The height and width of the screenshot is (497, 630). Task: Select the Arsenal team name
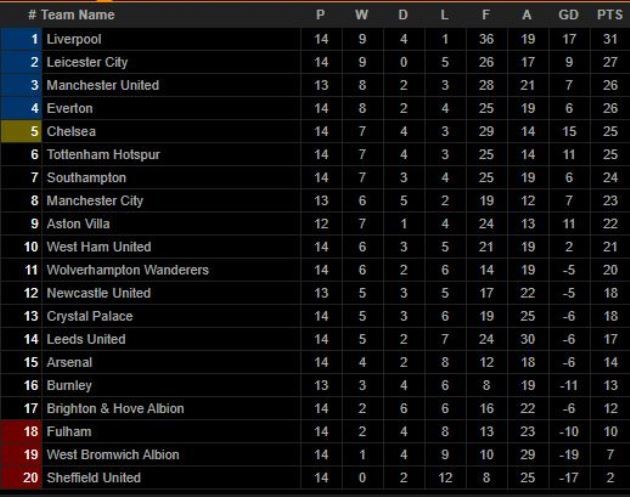coord(69,362)
